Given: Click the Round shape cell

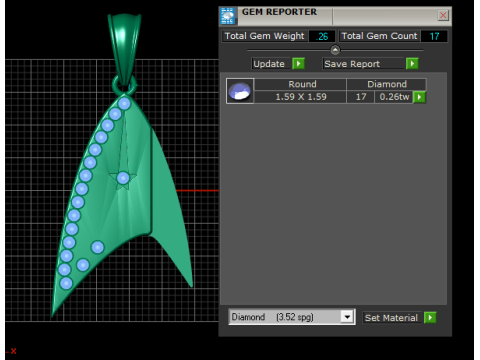Looking at the screenshot, I should pos(300,84).
